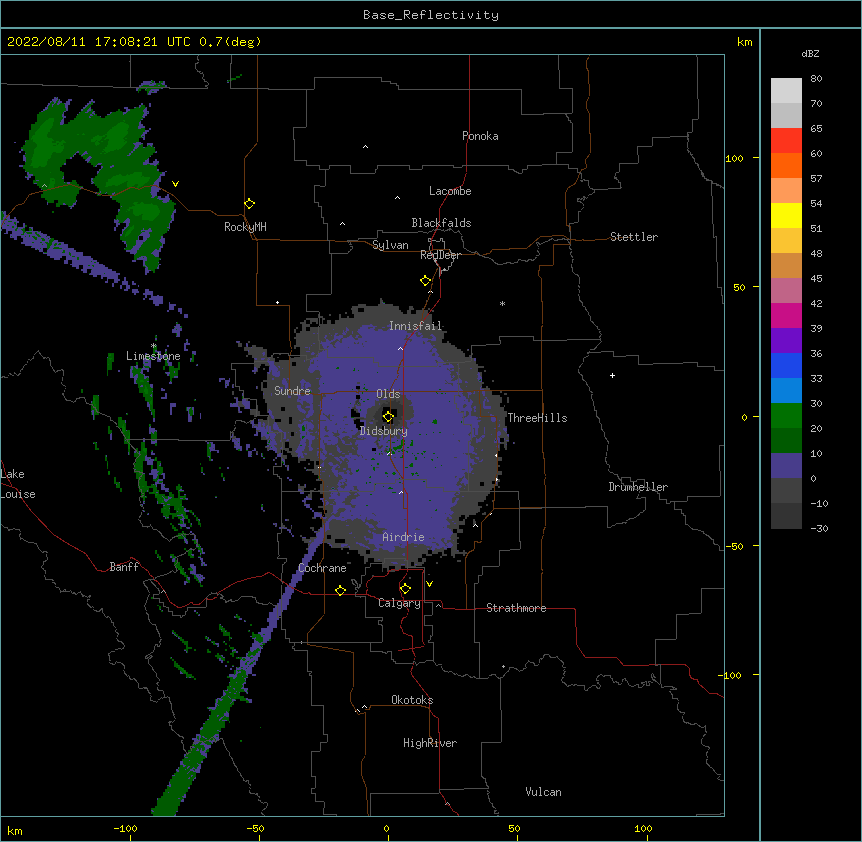
Task: Click the HighRiver label
Action: click(x=430, y=743)
